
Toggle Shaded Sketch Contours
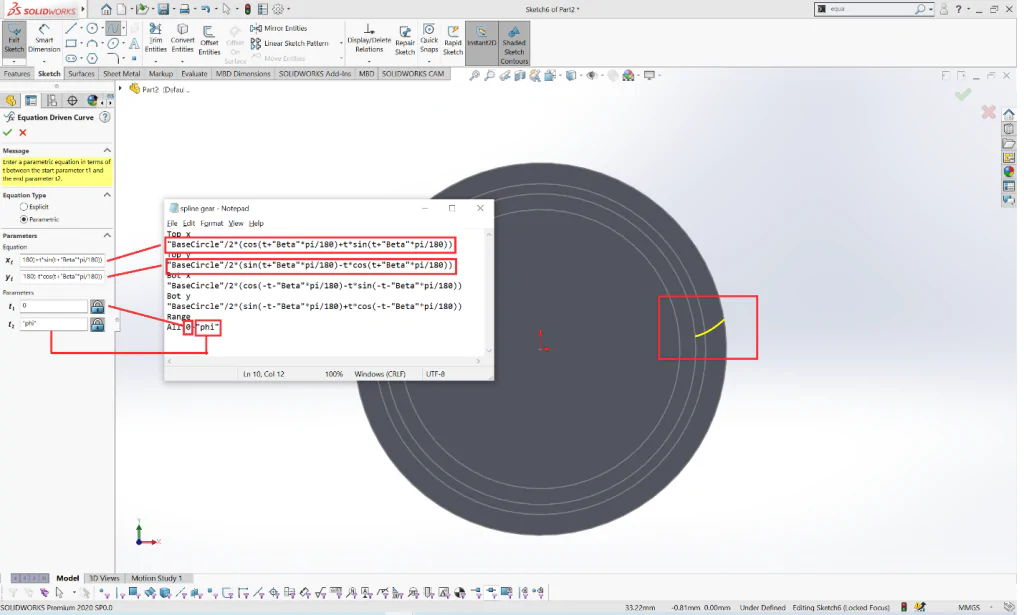(514, 43)
